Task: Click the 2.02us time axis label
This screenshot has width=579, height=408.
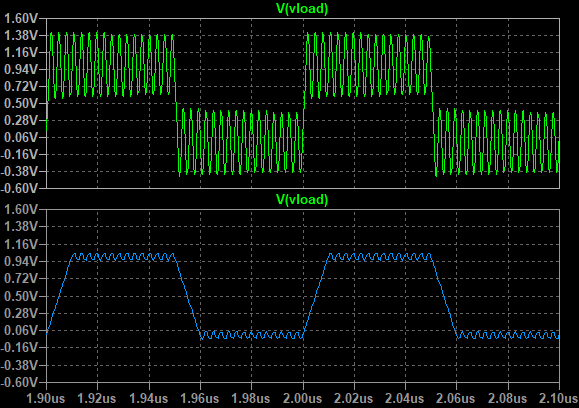Action: tap(354, 398)
